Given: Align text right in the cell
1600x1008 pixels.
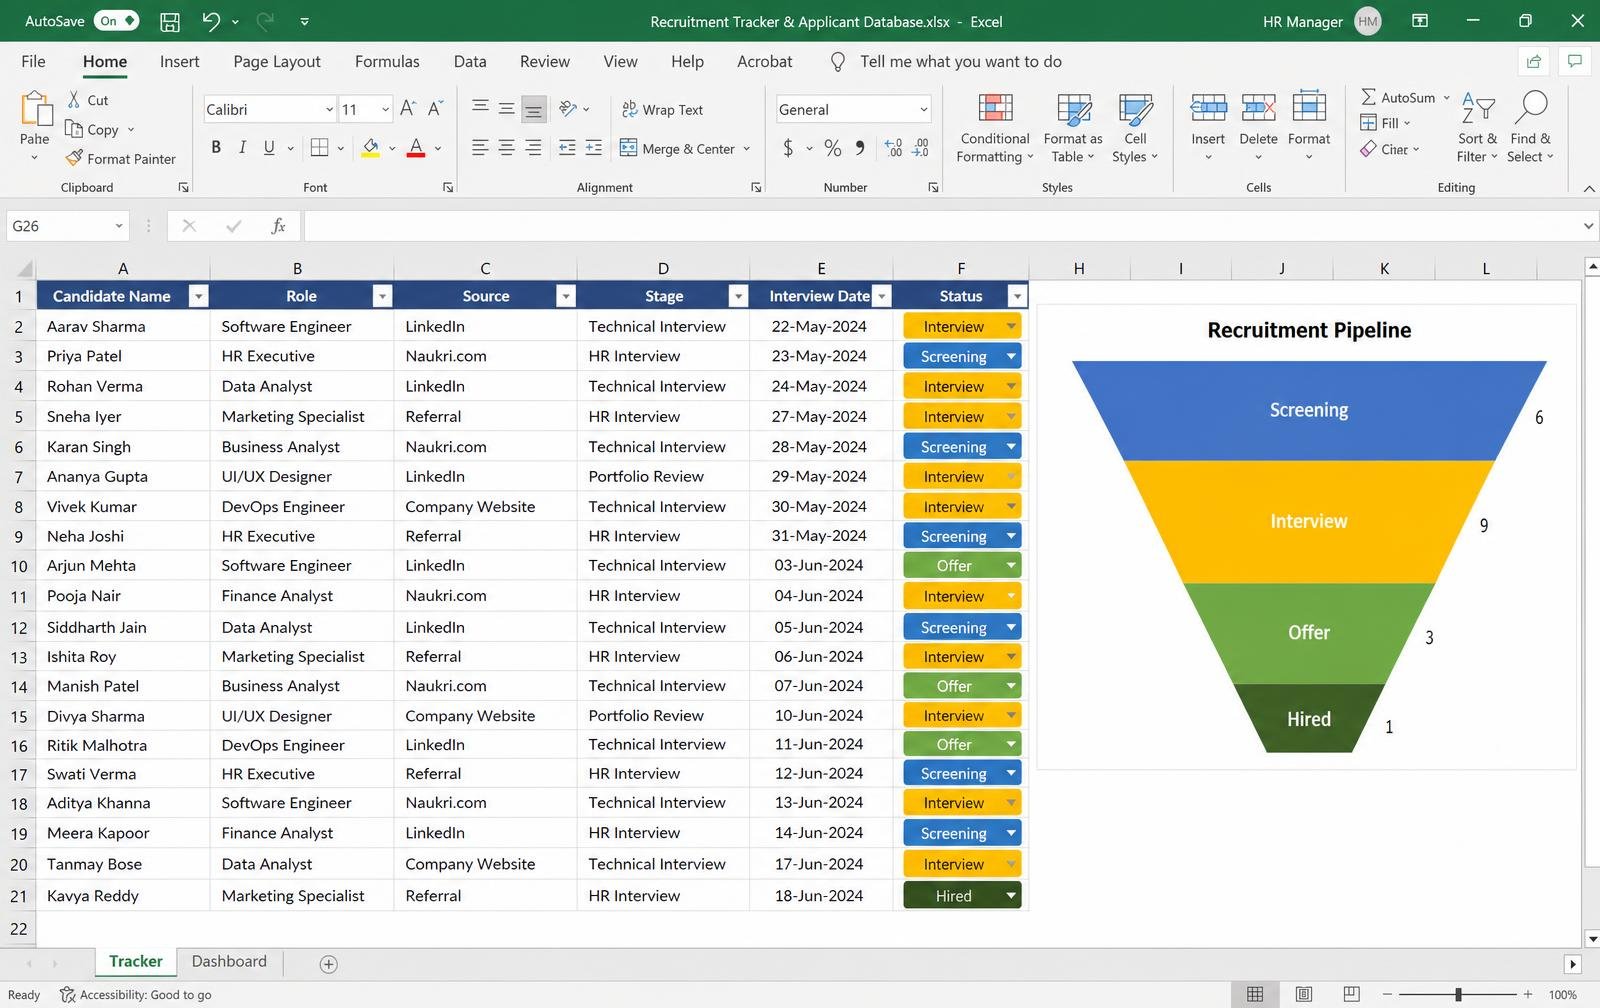Looking at the screenshot, I should pos(534,148).
